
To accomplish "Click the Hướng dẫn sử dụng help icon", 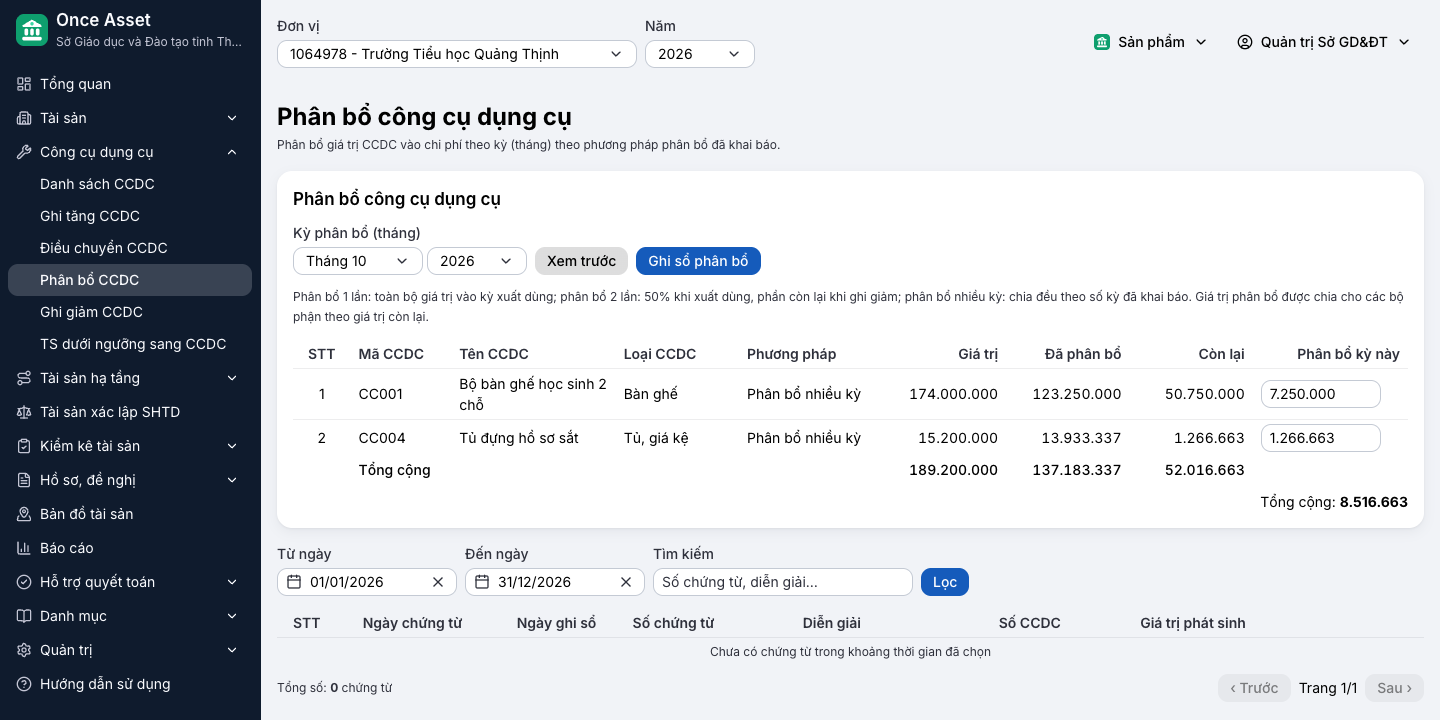I will click(x=24, y=684).
